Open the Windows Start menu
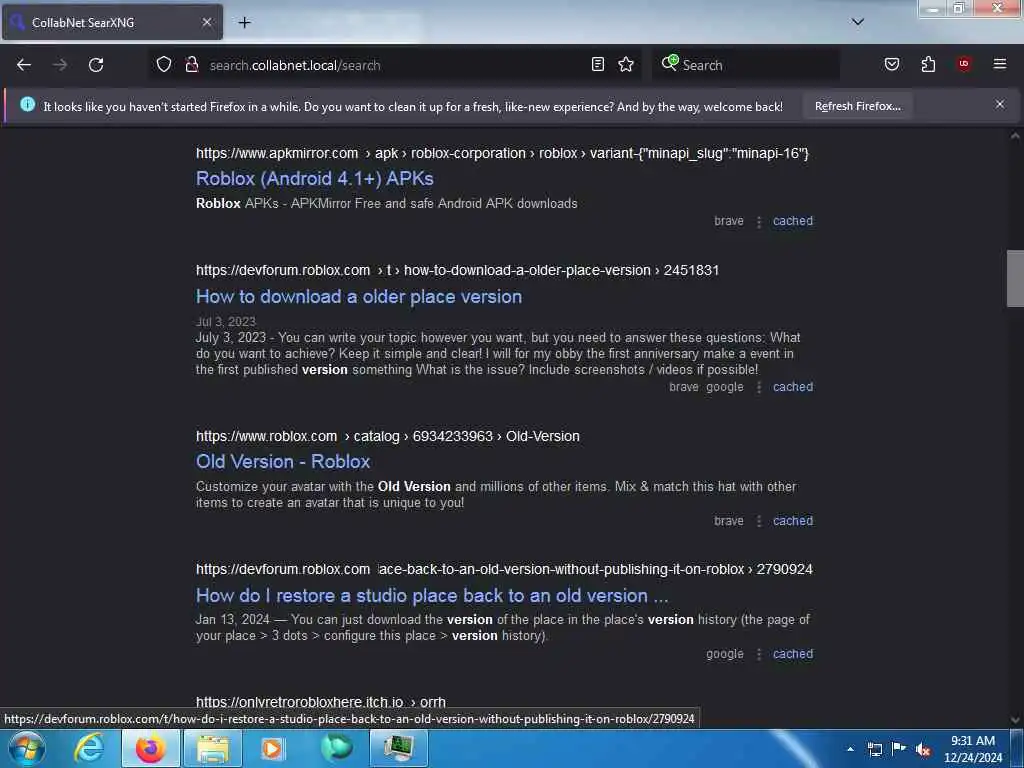The width and height of the screenshot is (1024, 768). [27, 748]
